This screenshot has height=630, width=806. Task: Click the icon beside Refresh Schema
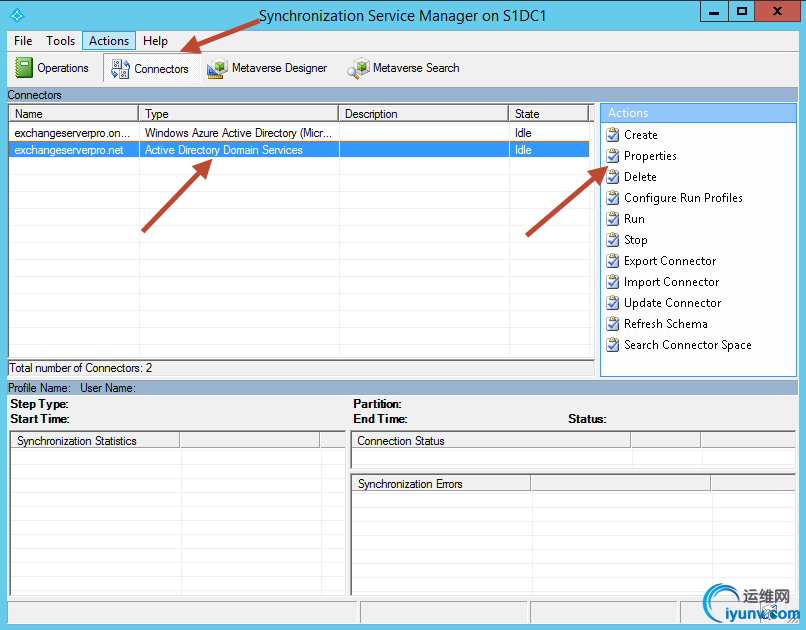point(613,324)
